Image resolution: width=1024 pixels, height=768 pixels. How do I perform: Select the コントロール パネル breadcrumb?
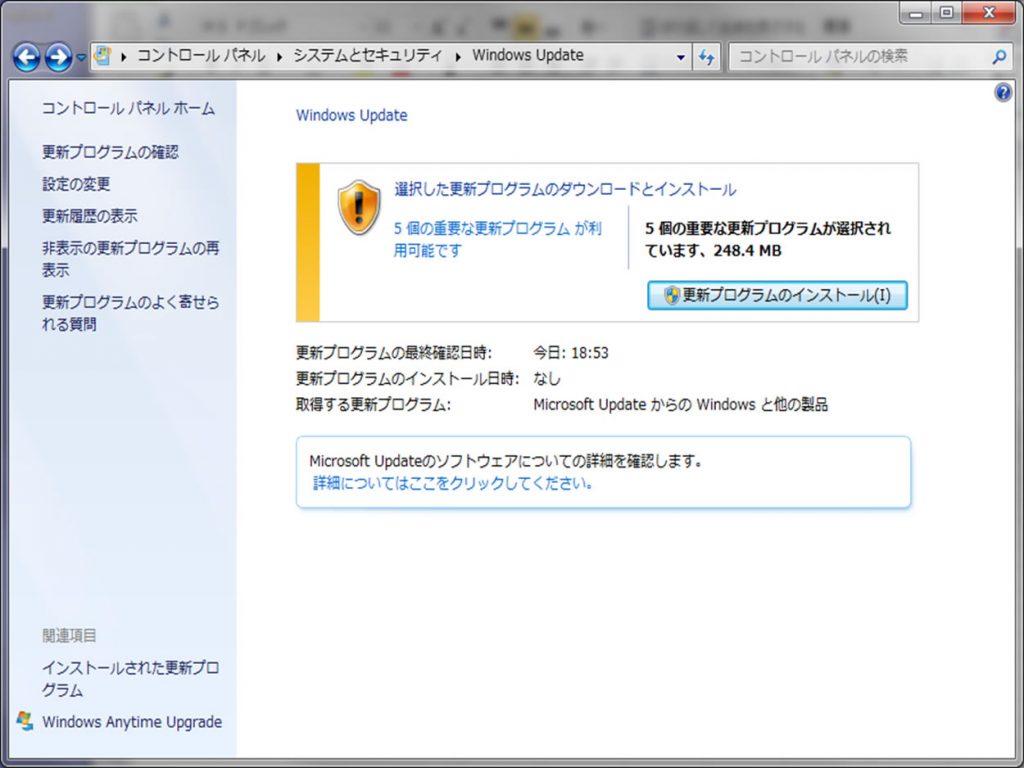pyautogui.click(x=201, y=56)
